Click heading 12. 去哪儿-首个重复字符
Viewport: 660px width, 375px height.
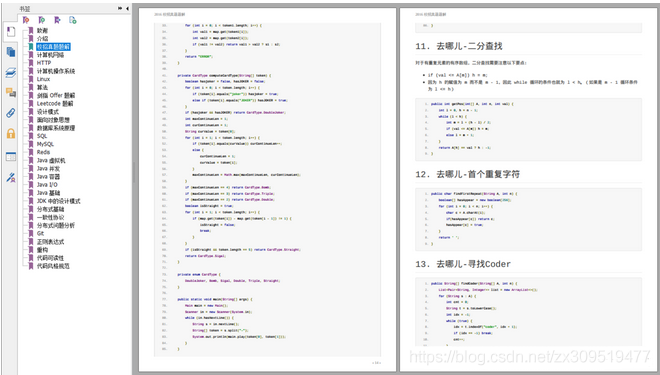pos(468,174)
